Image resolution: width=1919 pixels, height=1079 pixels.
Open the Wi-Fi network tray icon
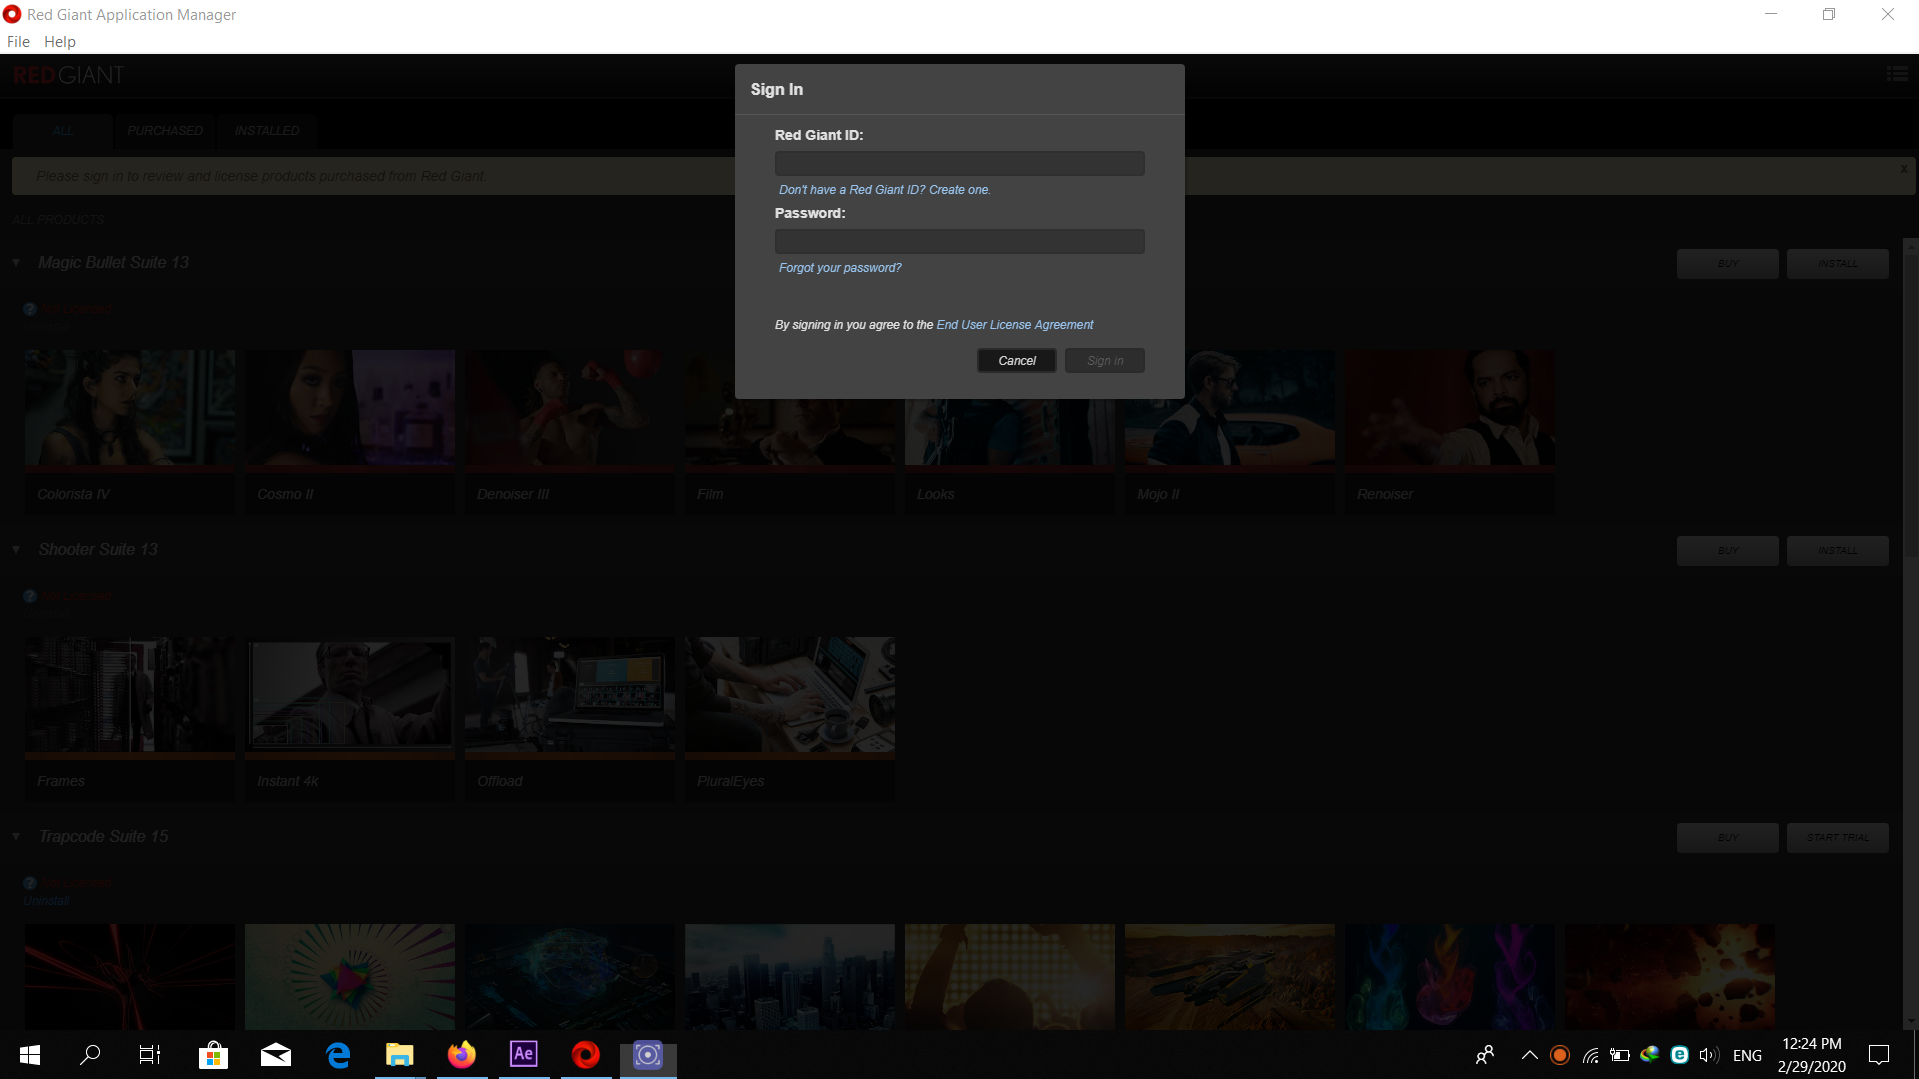1590,1055
